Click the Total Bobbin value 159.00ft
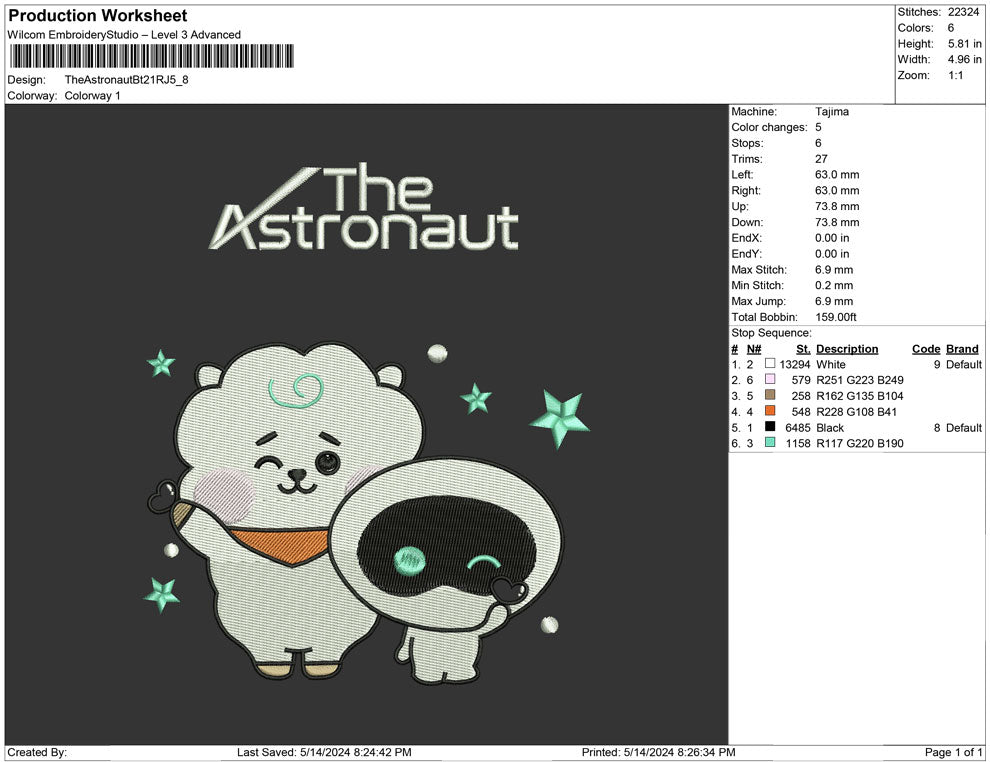Viewport: 990px width, 762px height. click(835, 317)
